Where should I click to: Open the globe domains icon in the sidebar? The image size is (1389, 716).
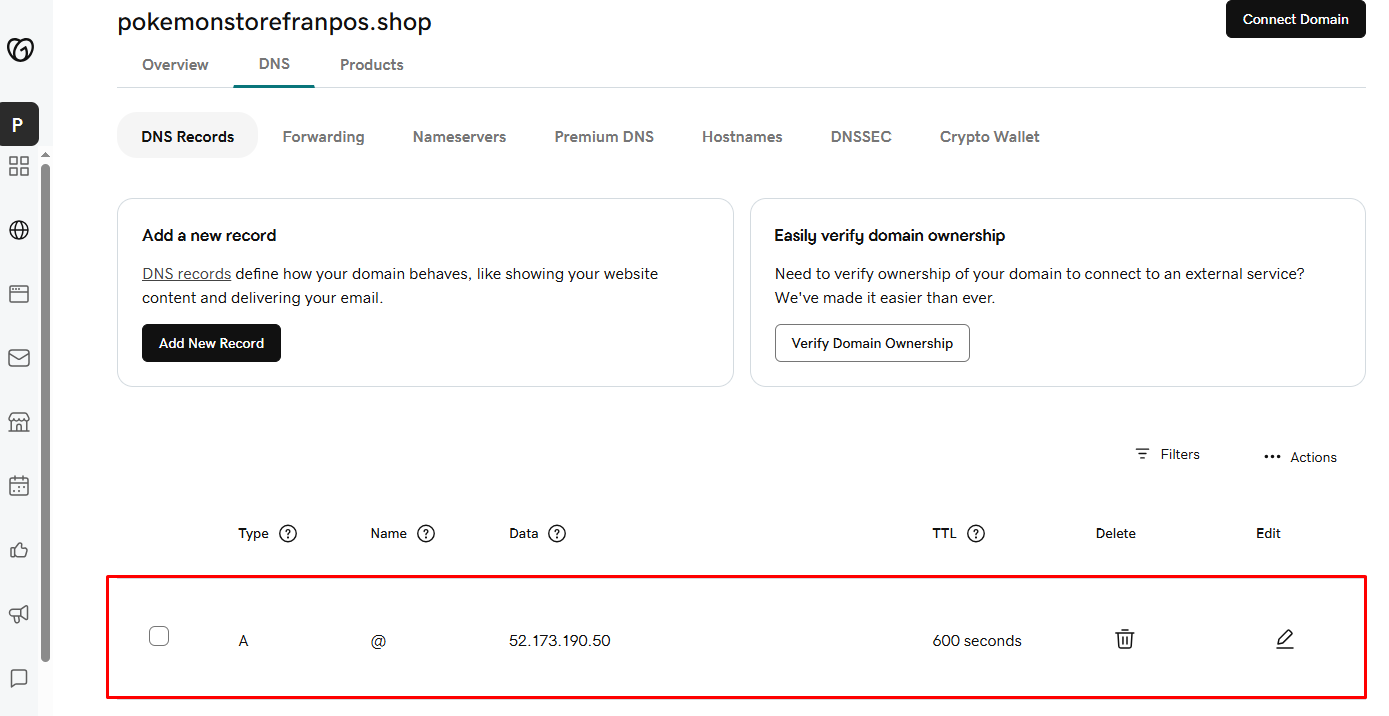(19, 230)
